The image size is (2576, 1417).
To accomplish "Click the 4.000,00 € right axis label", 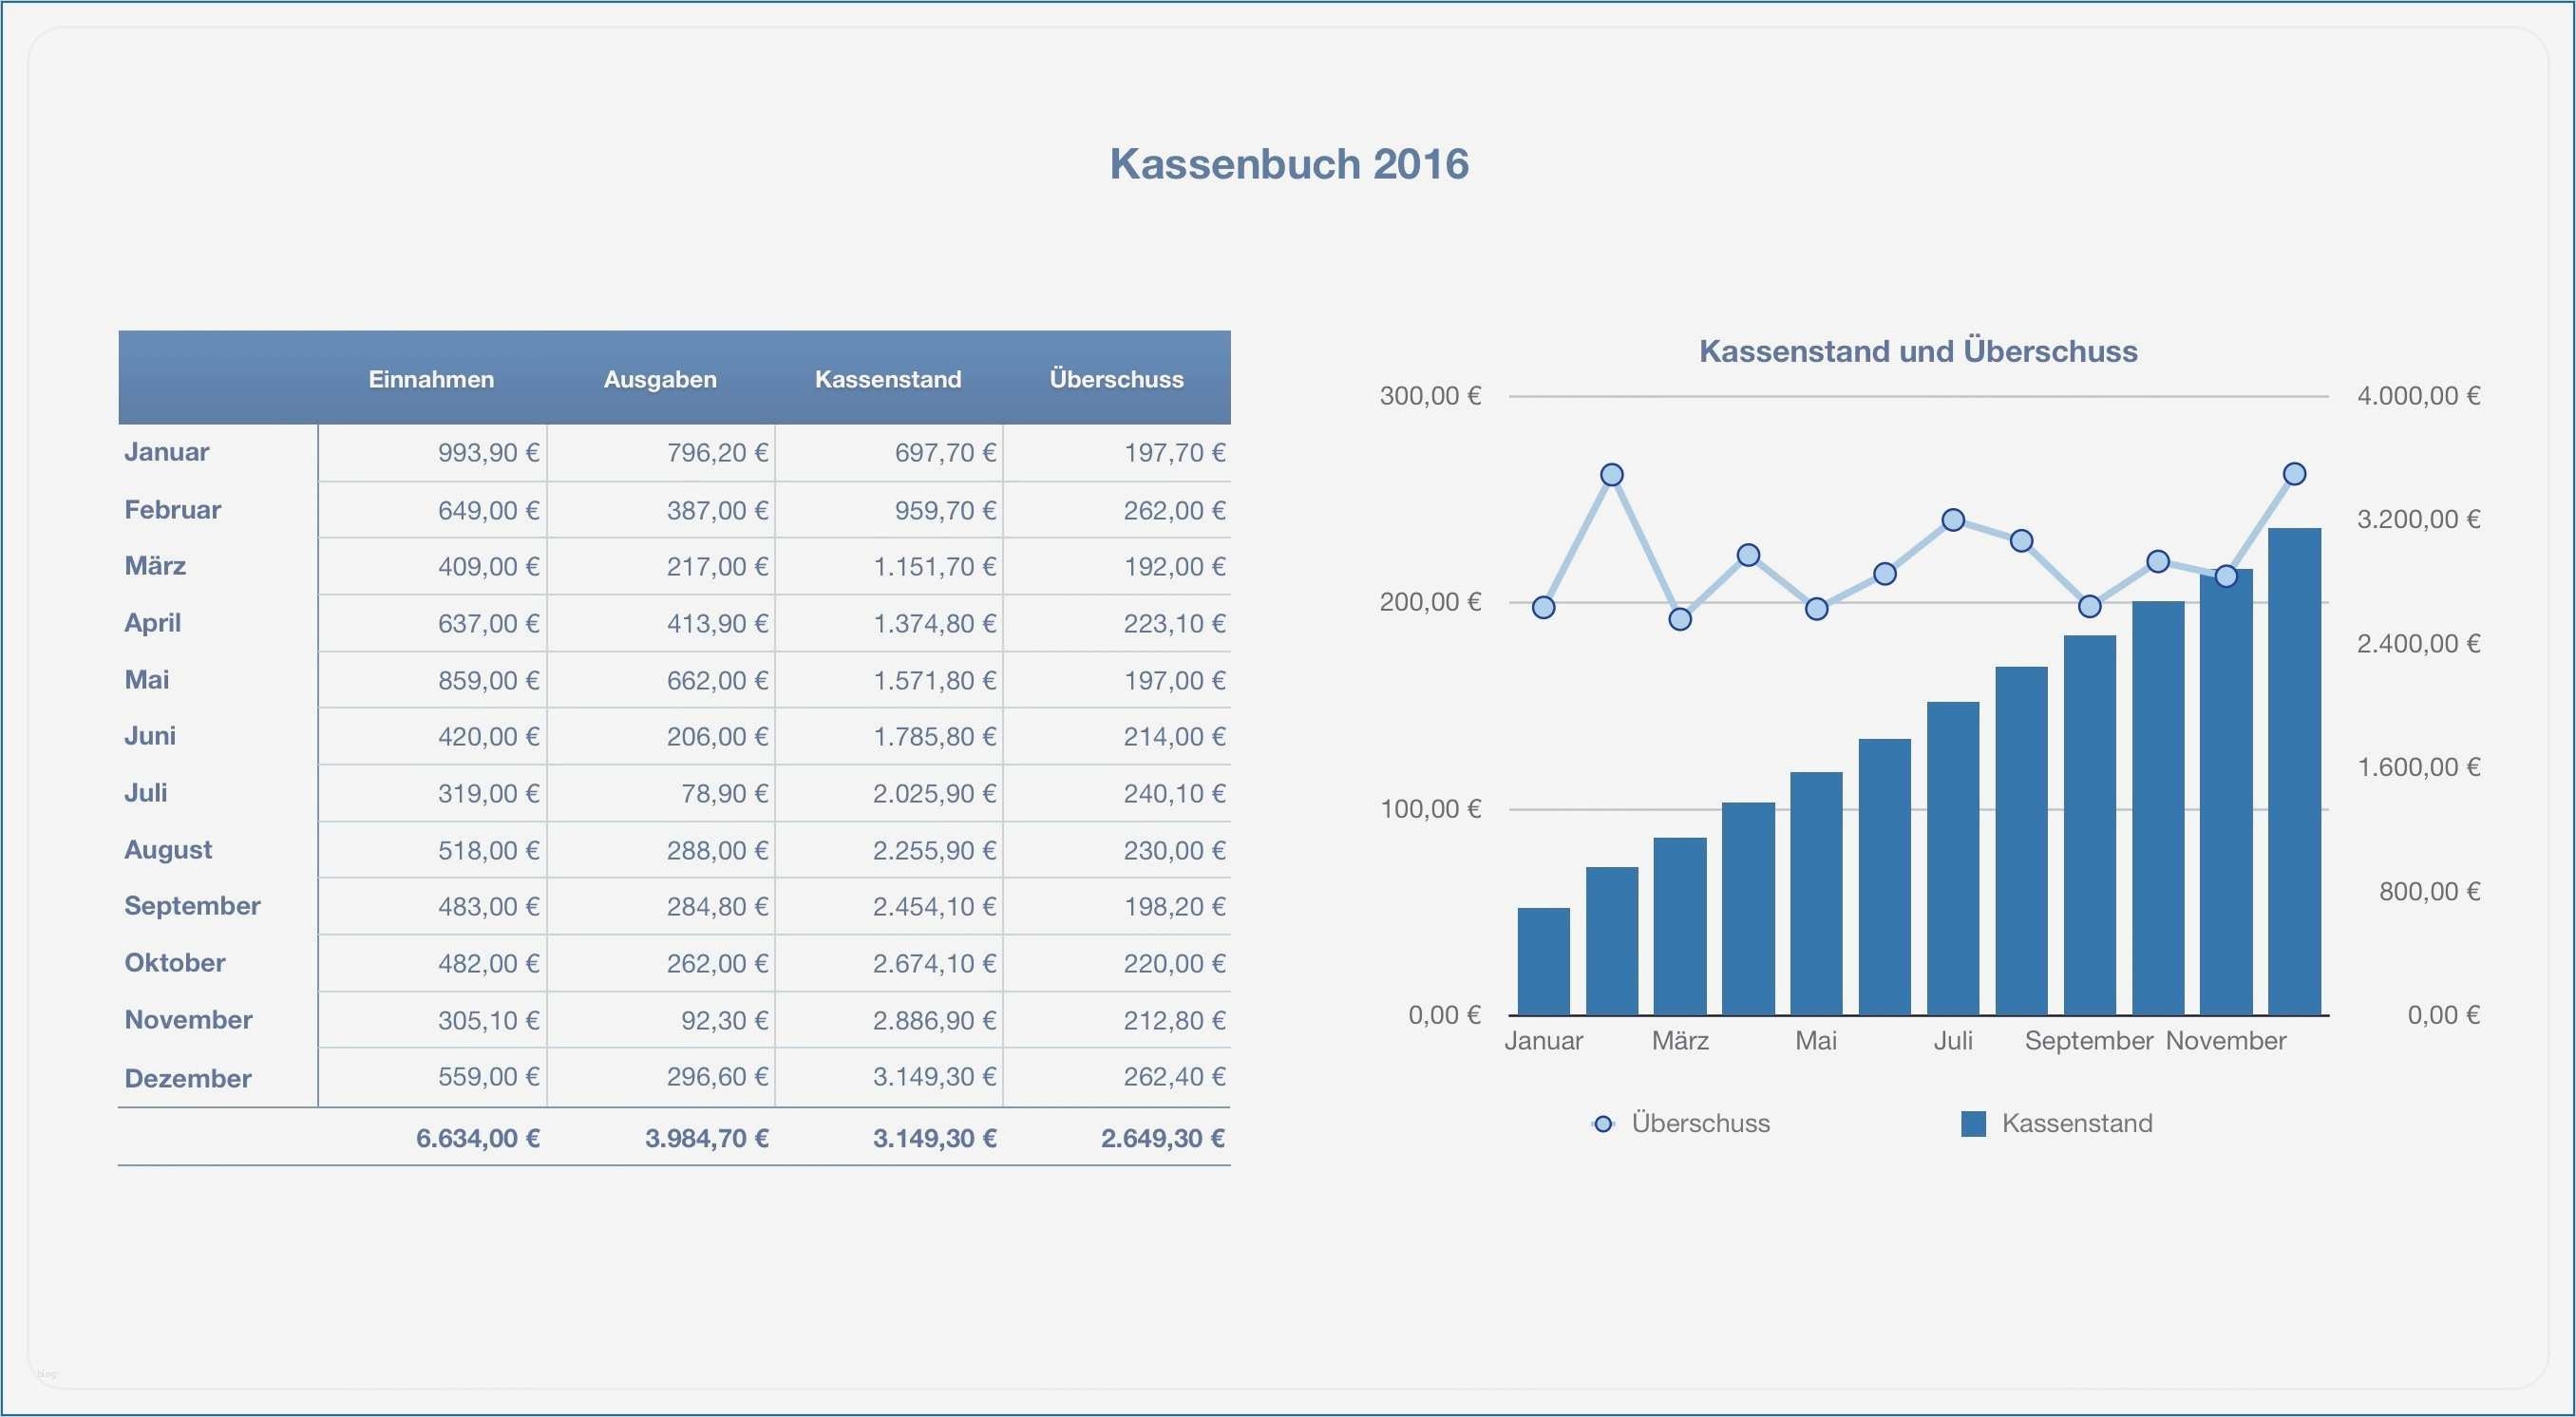I will click(x=2418, y=396).
